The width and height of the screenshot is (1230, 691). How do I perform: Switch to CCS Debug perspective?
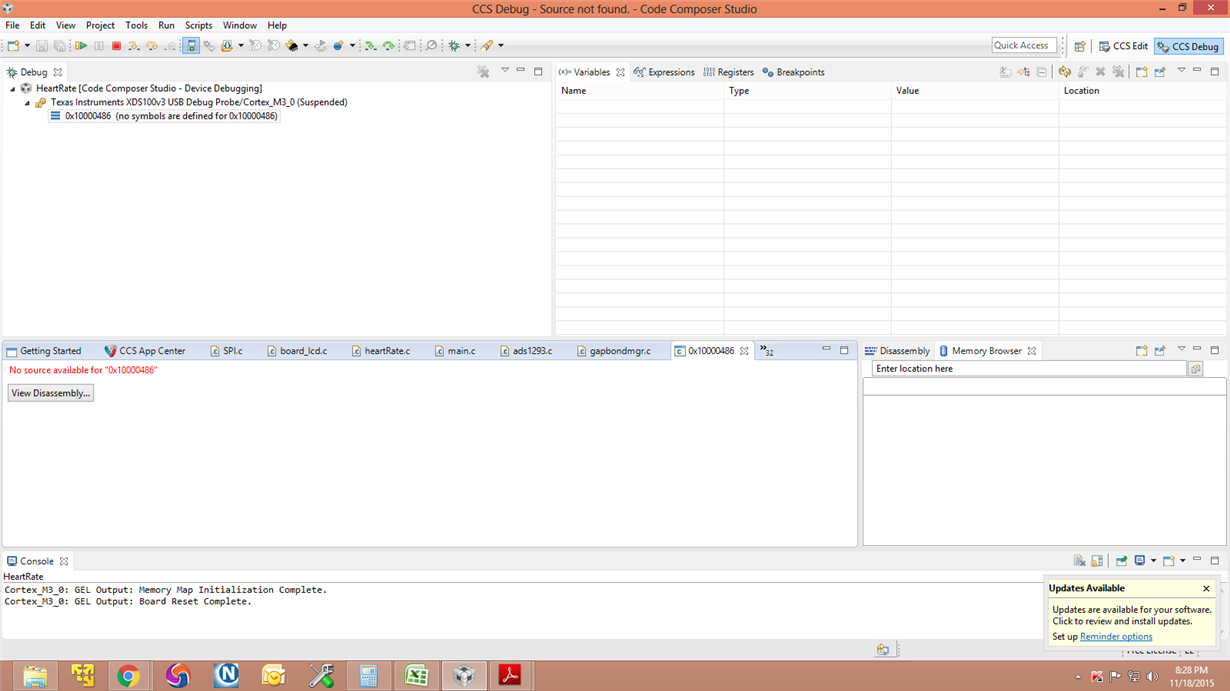pyautogui.click(x=1189, y=46)
